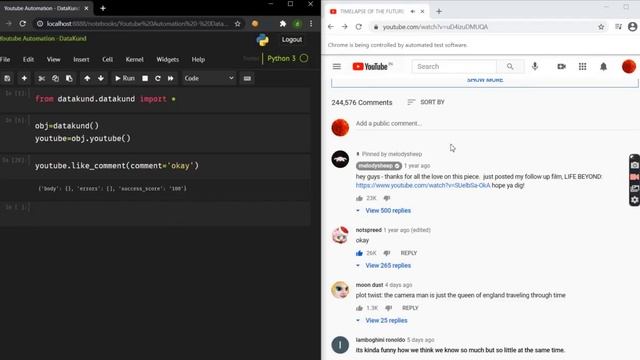Bookmark the Jupyter page with the star

pos(238,24)
